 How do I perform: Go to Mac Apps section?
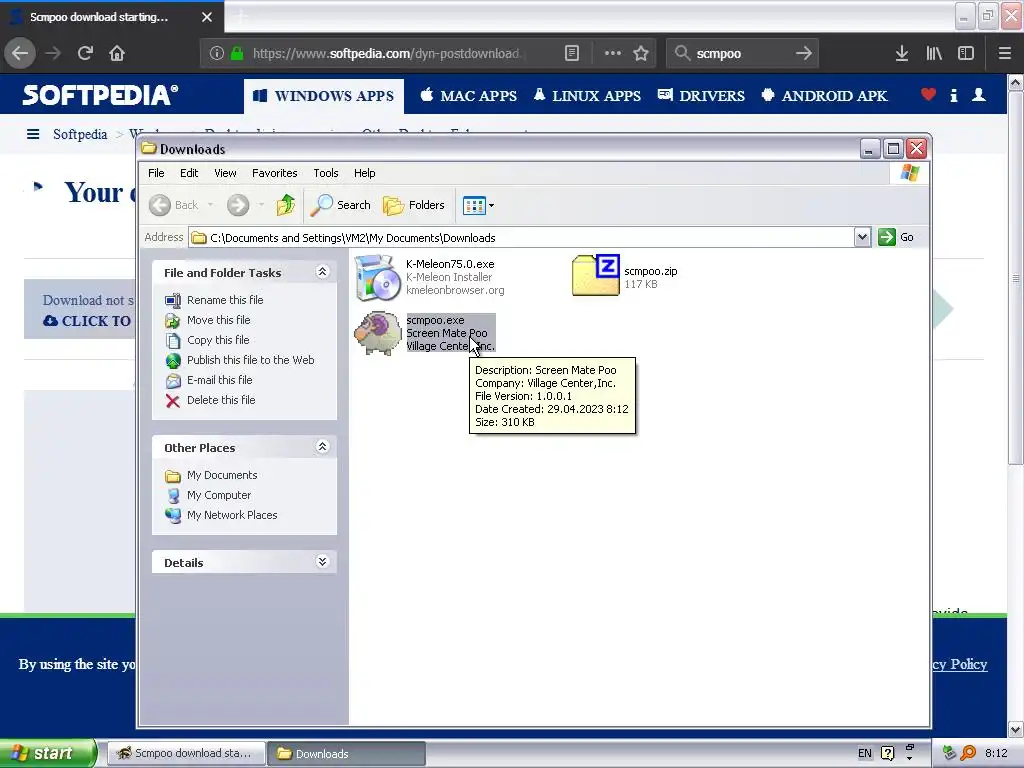pyautogui.click(x=468, y=96)
